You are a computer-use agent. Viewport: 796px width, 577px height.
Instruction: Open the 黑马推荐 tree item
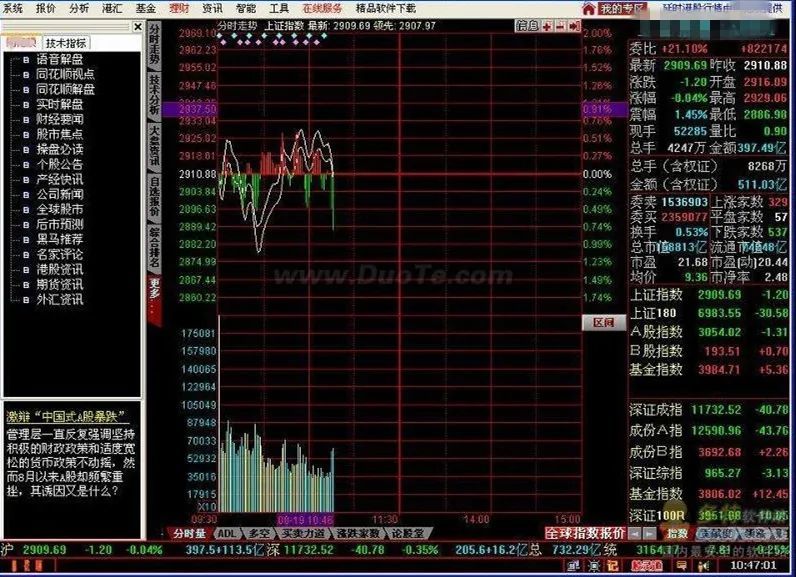tap(59, 239)
